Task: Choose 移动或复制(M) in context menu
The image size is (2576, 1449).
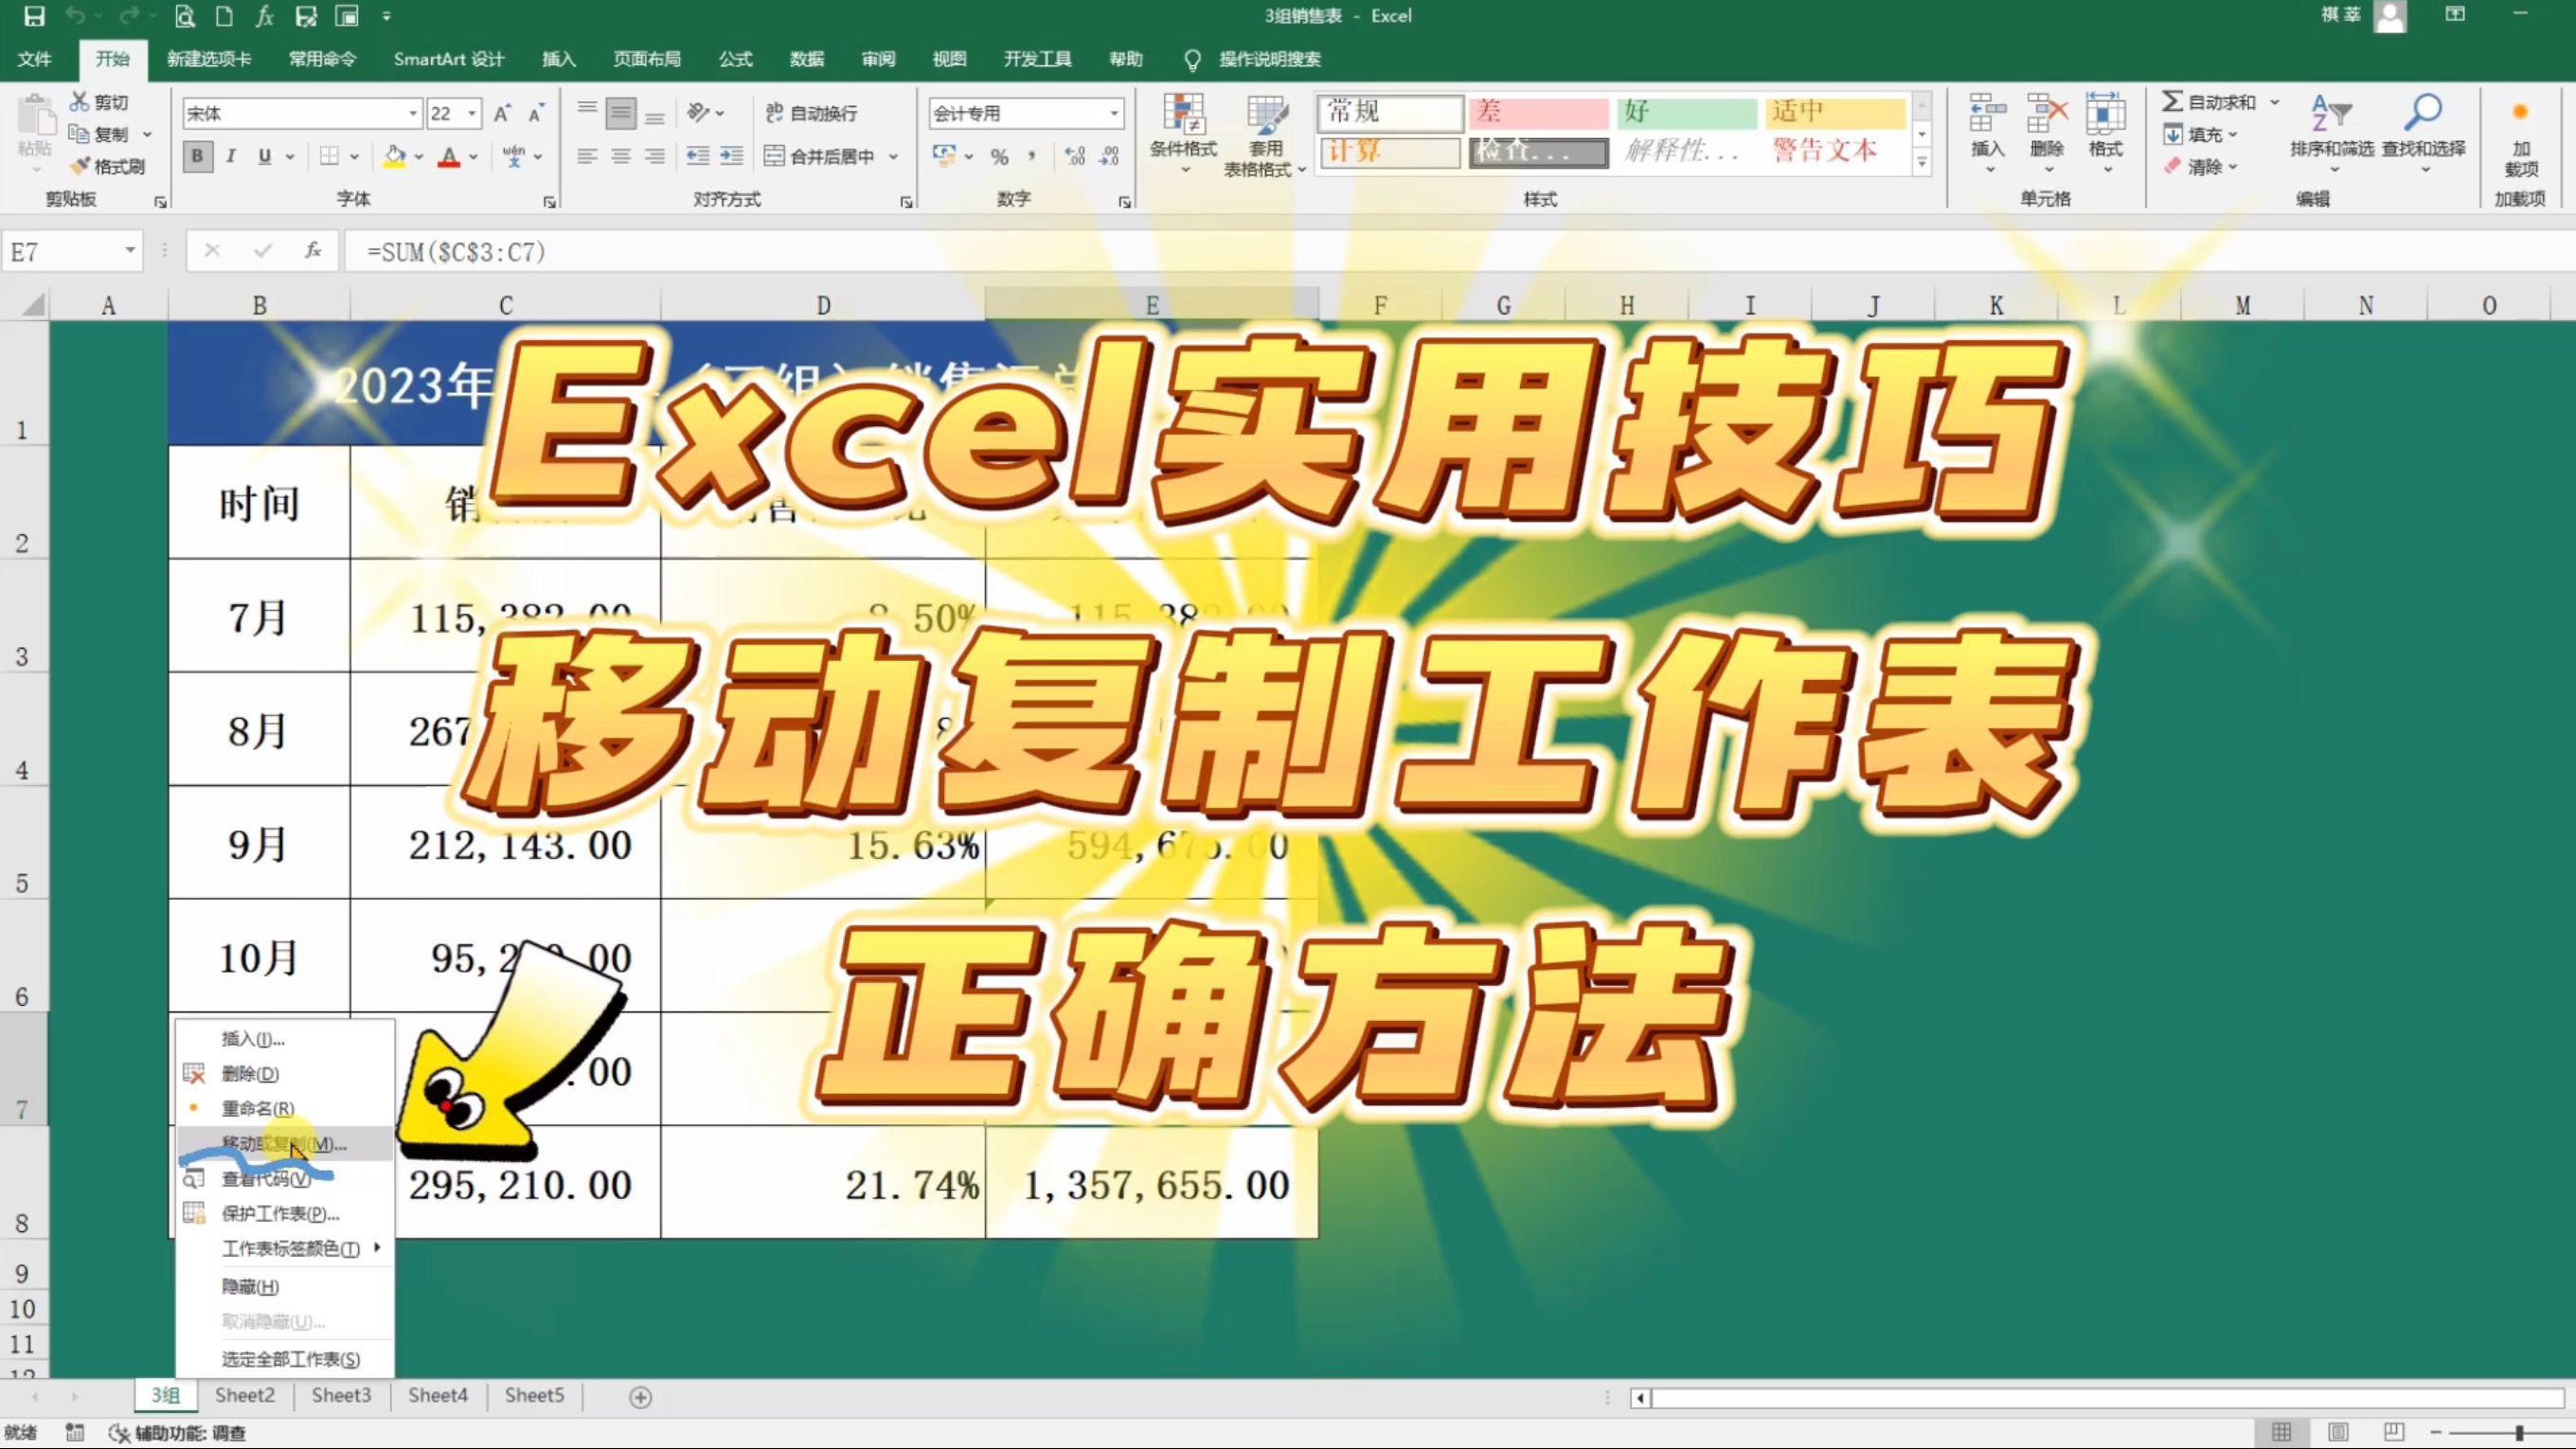Action: tap(285, 1144)
